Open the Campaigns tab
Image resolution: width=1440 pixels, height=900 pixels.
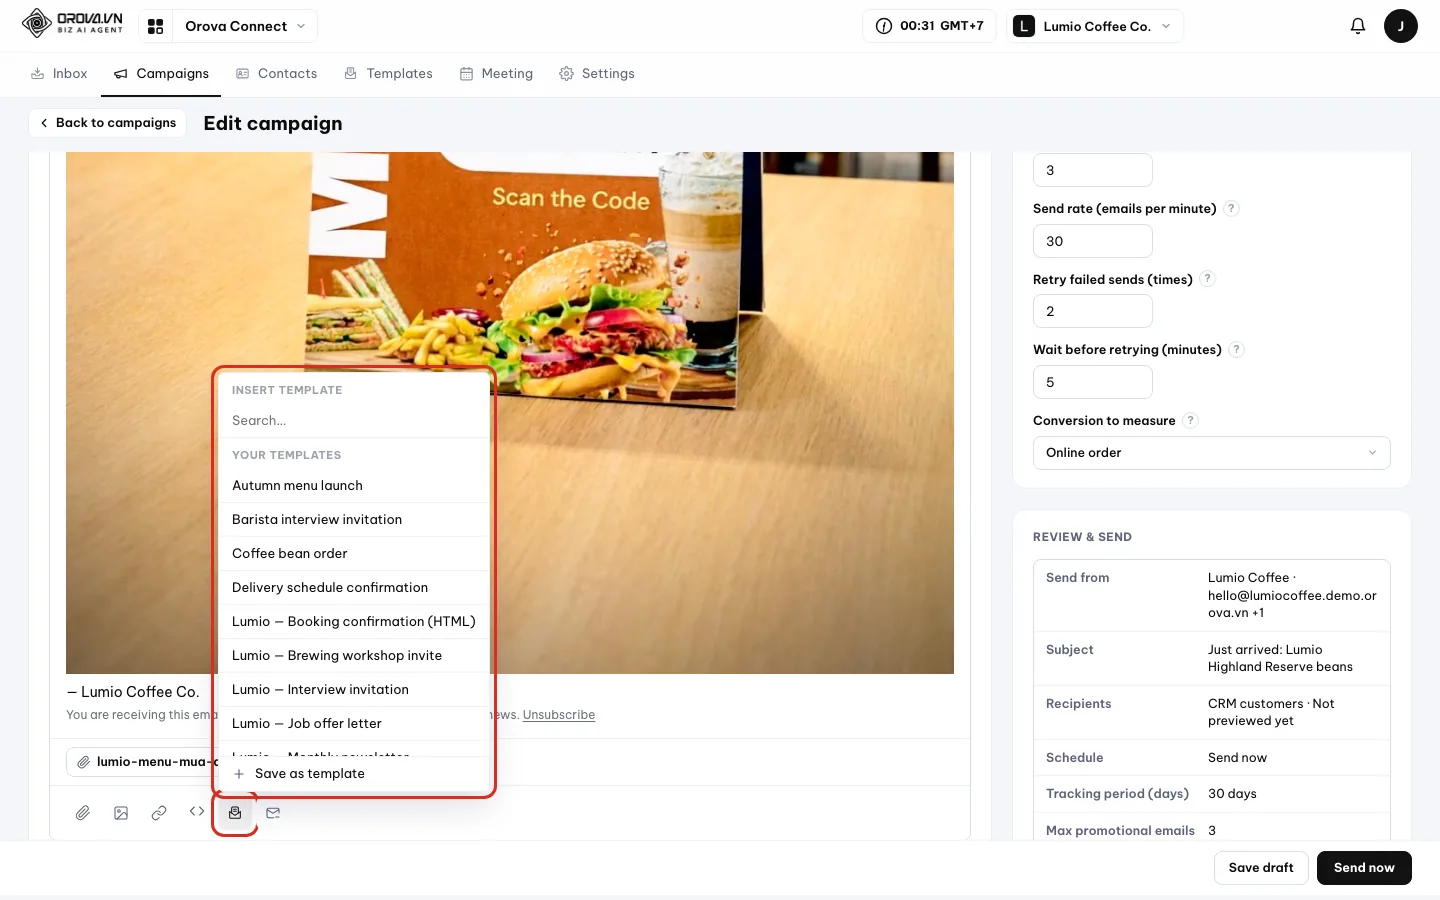click(161, 74)
